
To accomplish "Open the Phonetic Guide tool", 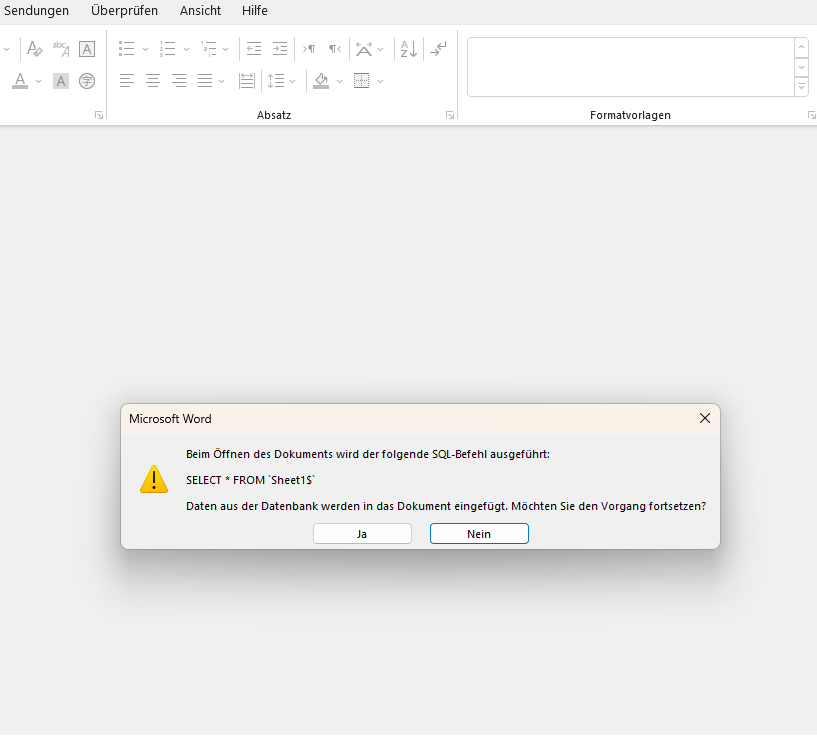I will click(x=61, y=49).
